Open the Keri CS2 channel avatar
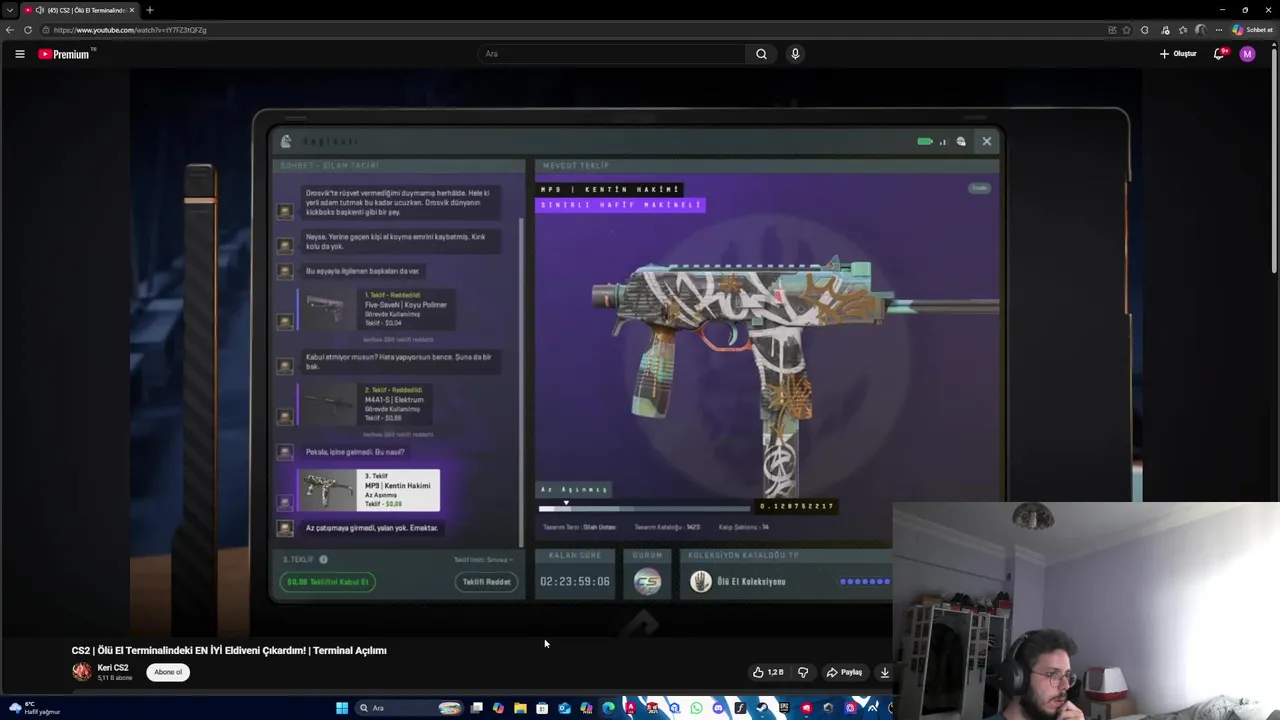Screen dimensions: 1280x720 coord(81,672)
